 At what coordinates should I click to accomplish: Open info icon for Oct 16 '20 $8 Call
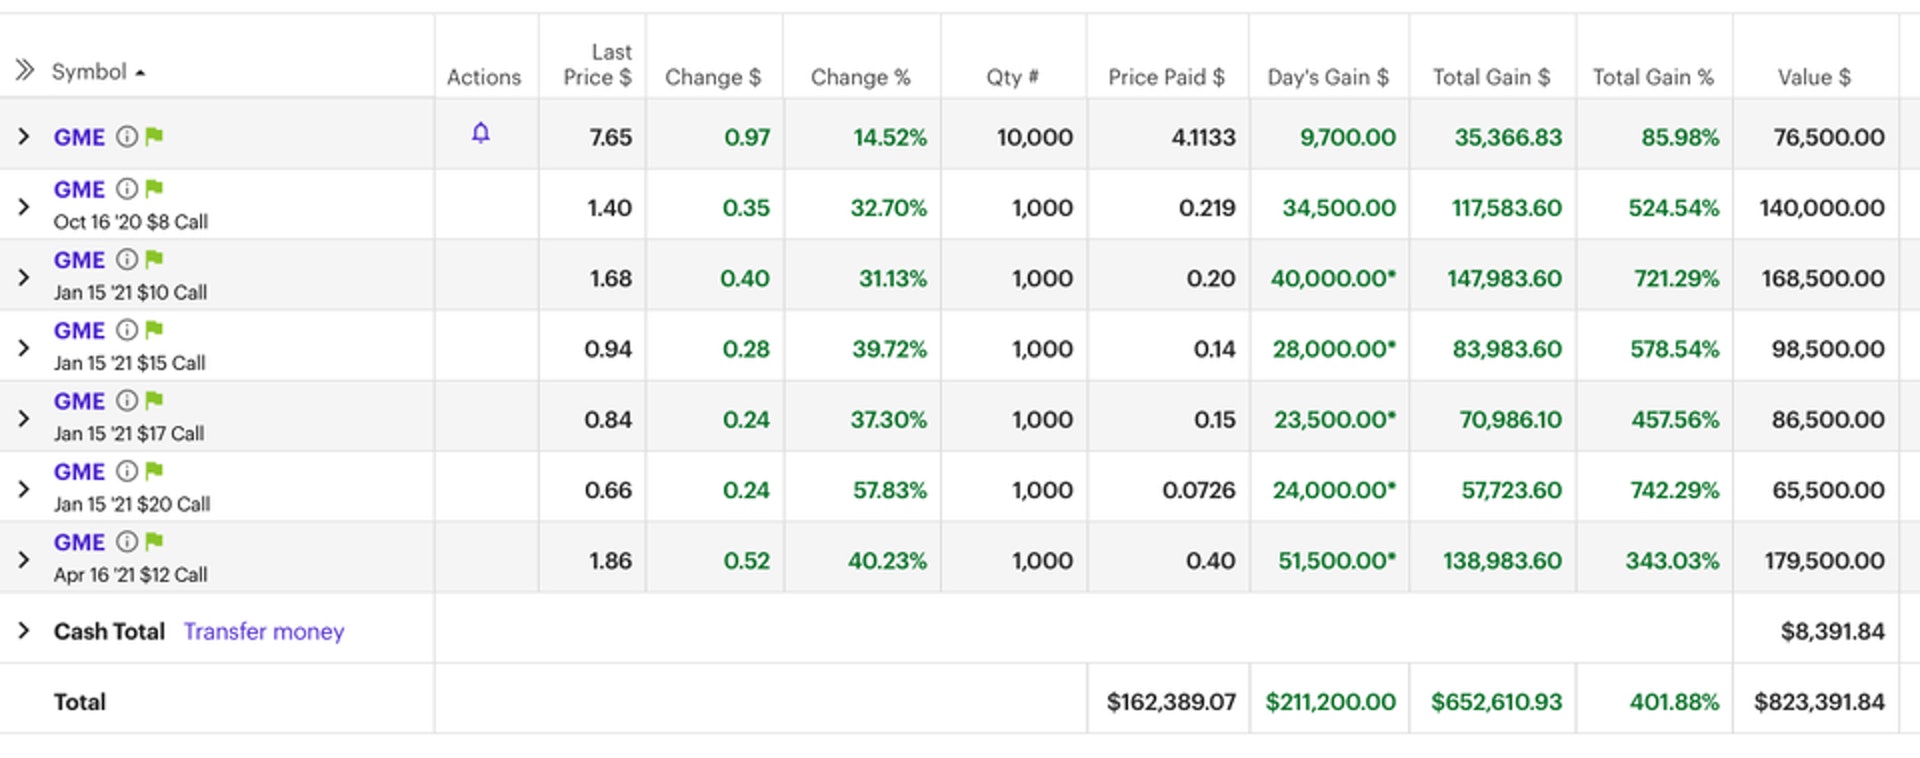point(127,188)
